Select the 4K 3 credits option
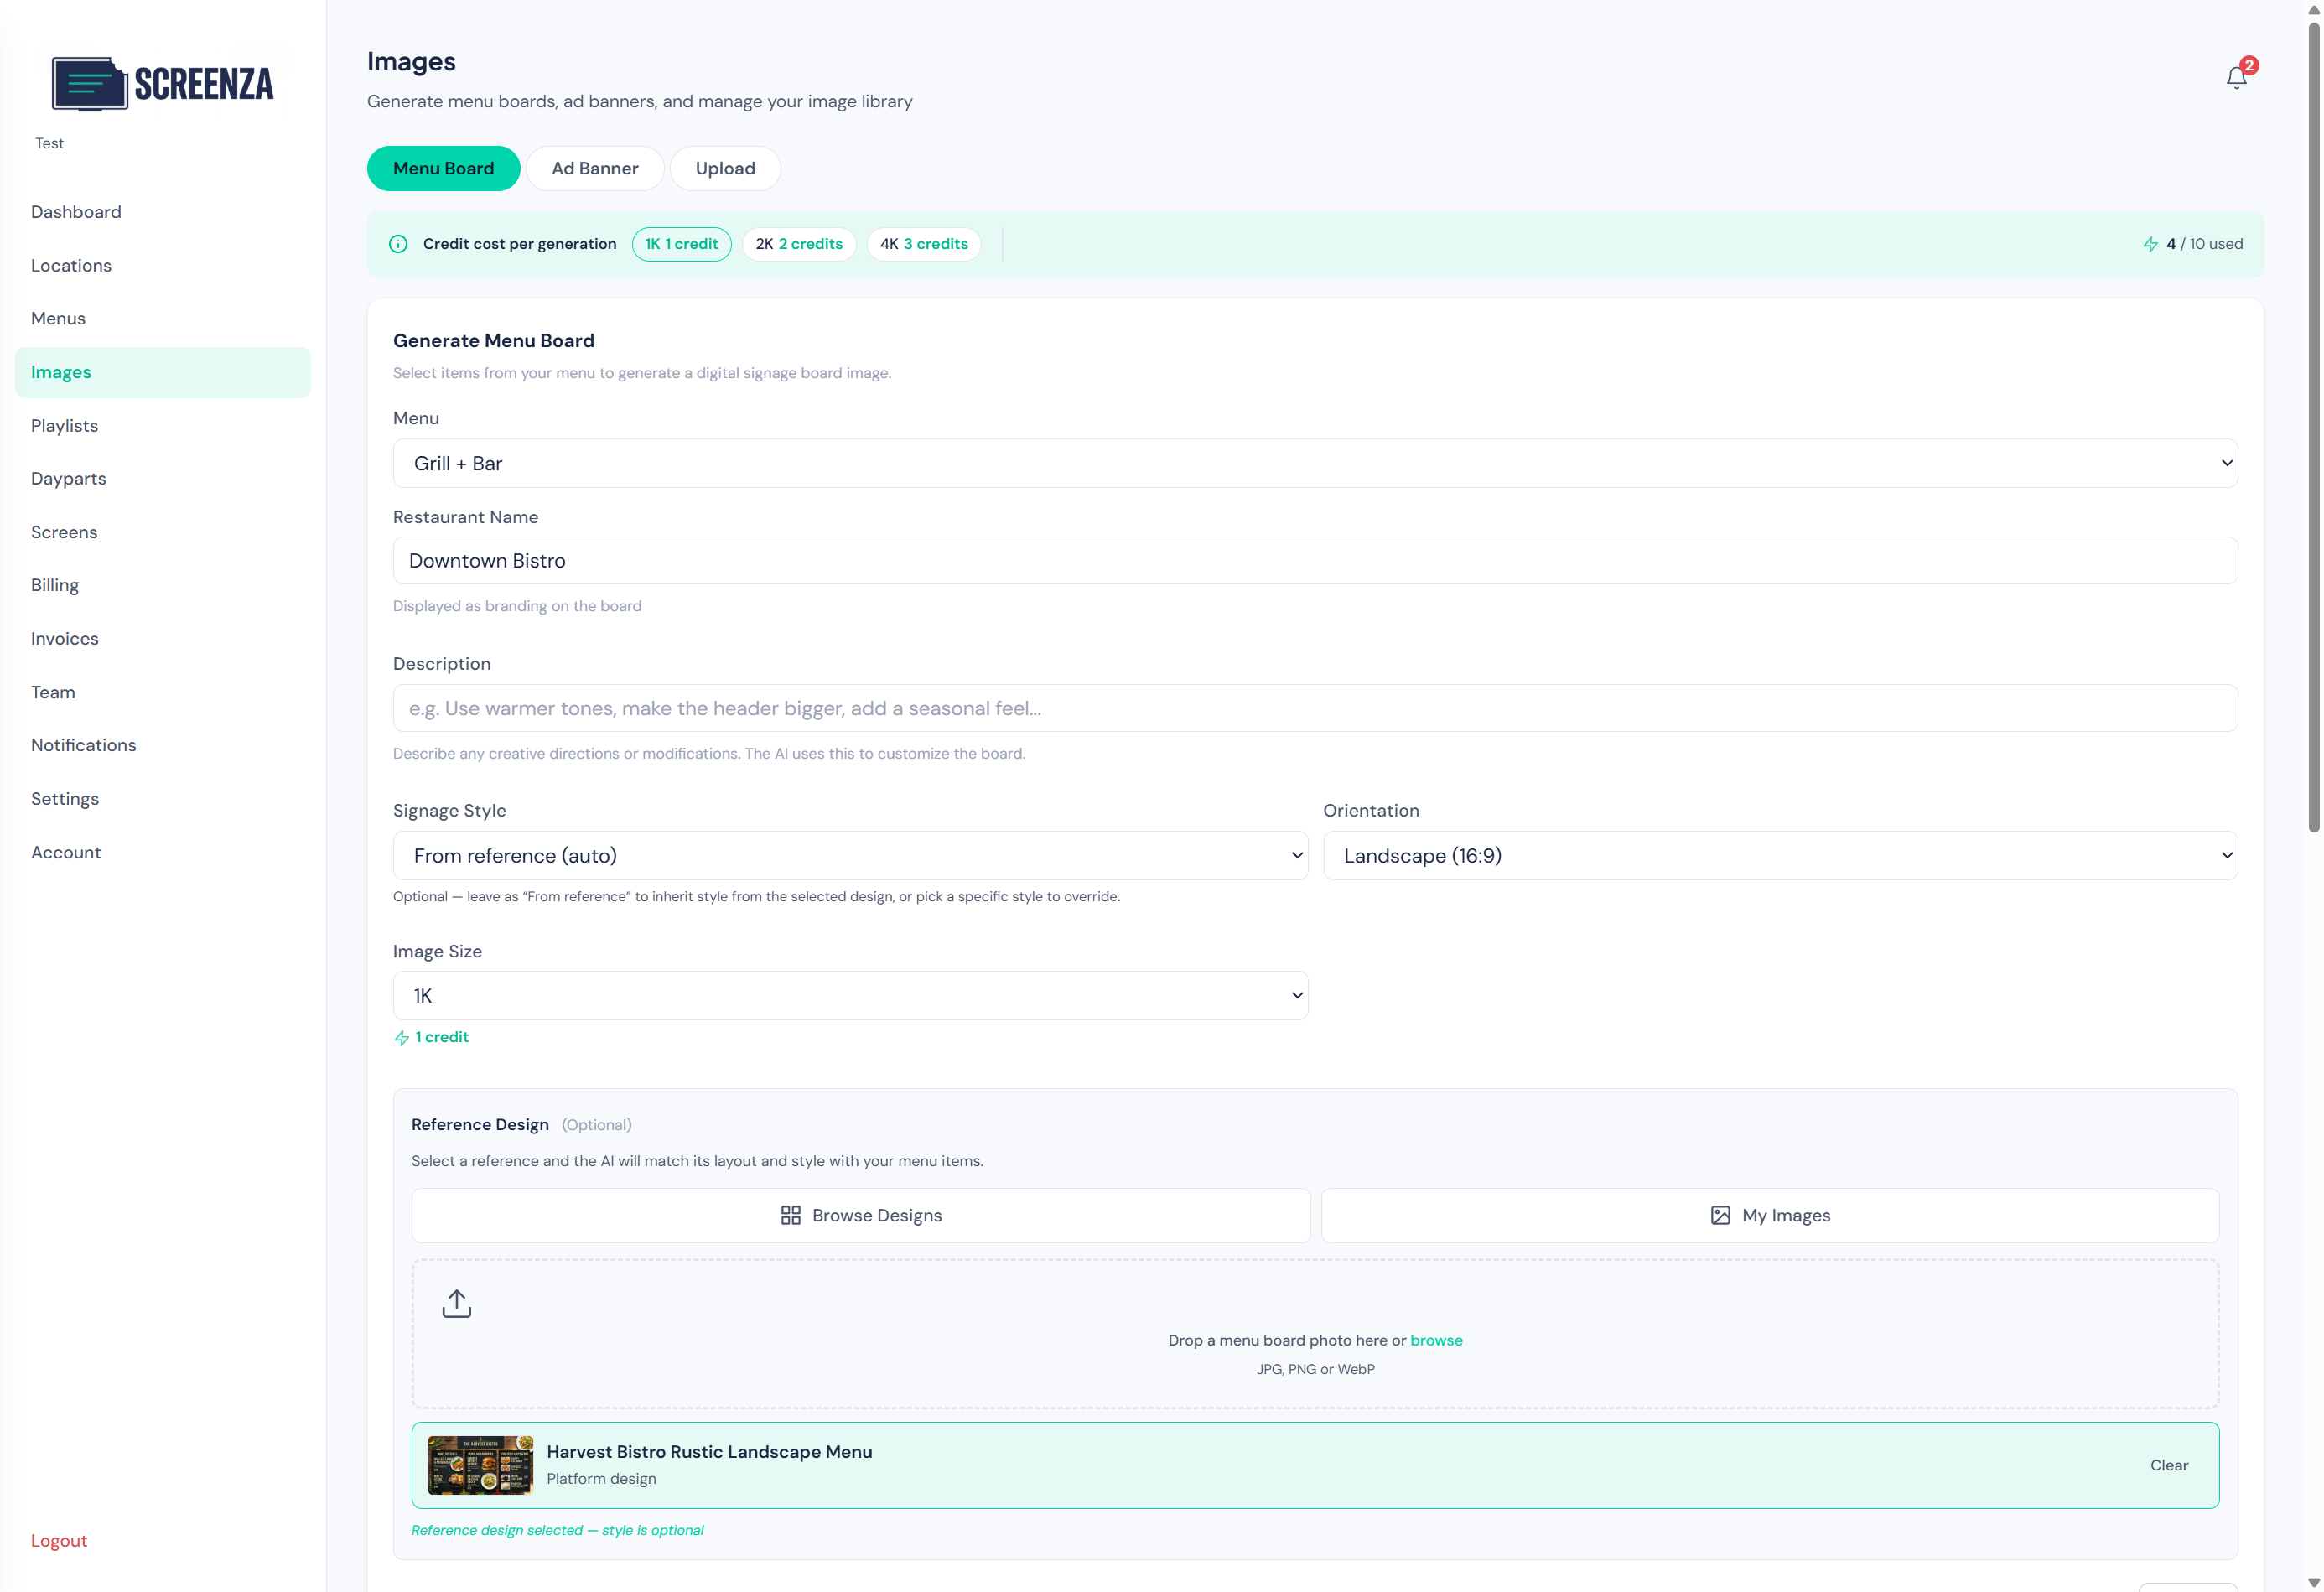Screen dimensions: 2324x1592 [x=923, y=243]
